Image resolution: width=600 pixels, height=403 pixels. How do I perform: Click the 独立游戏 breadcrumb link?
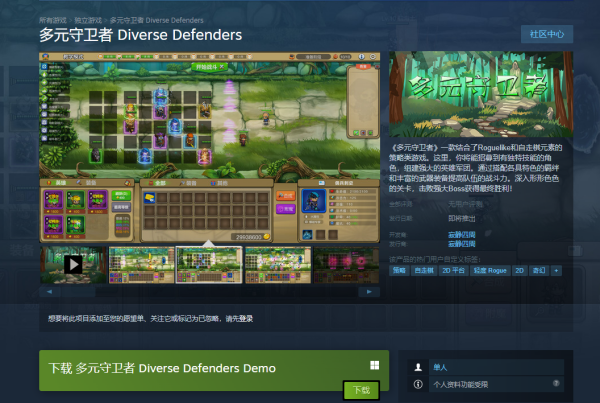pos(88,20)
